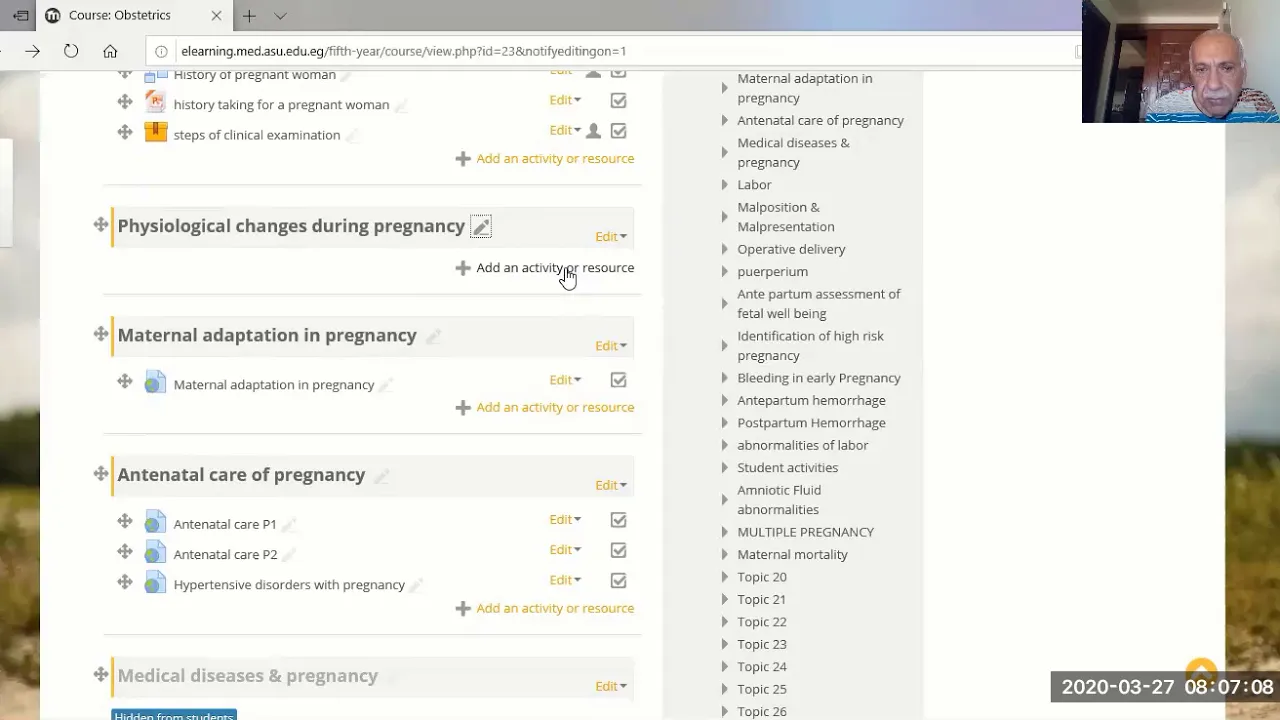Open Antenatal care P2 link
Screen dimensions: 1280x720
[x=225, y=554]
